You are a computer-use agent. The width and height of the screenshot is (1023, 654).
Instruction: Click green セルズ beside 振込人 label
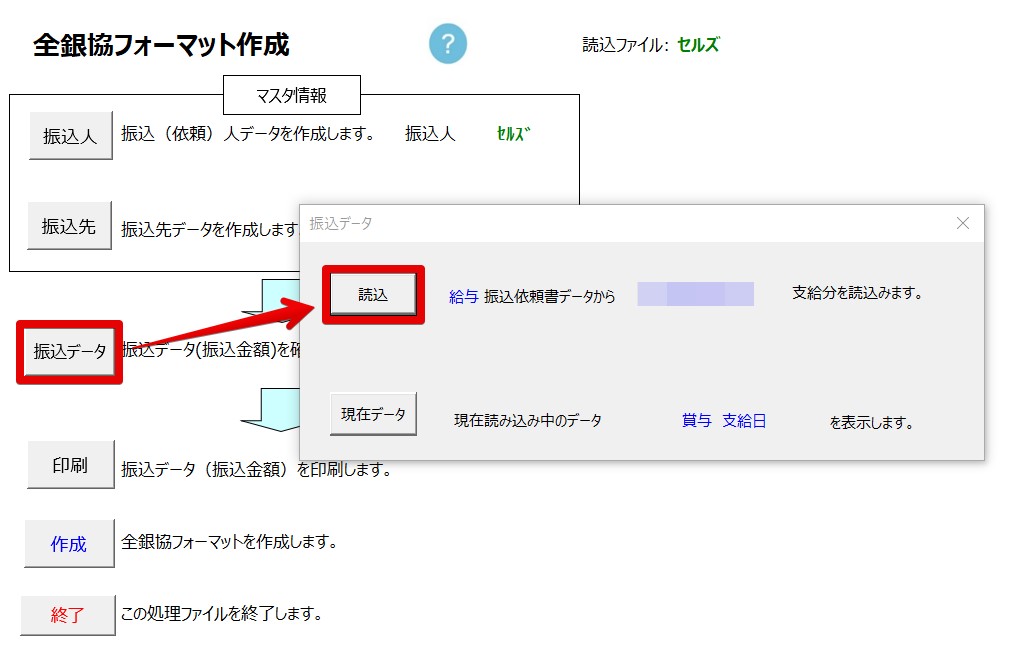tap(512, 134)
